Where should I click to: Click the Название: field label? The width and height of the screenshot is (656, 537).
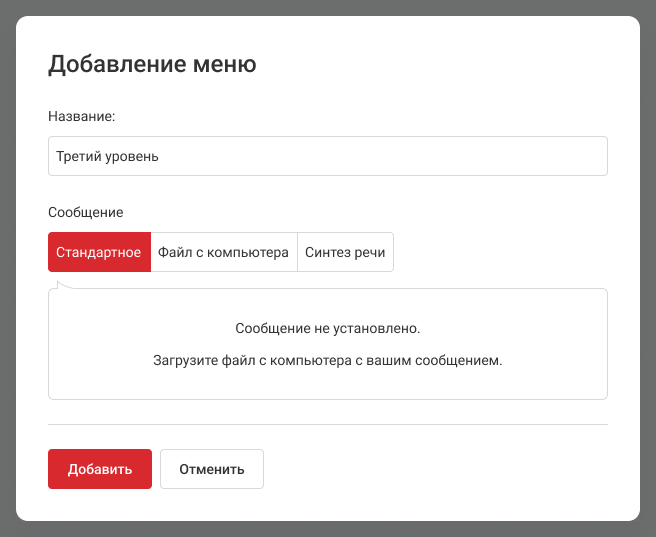pyautogui.click(x=82, y=117)
